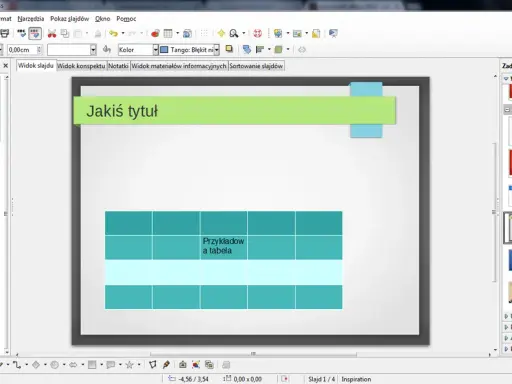Image resolution: width=512 pixels, height=384 pixels.
Task: Open the Okno menu
Action: (x=102, y=19)
